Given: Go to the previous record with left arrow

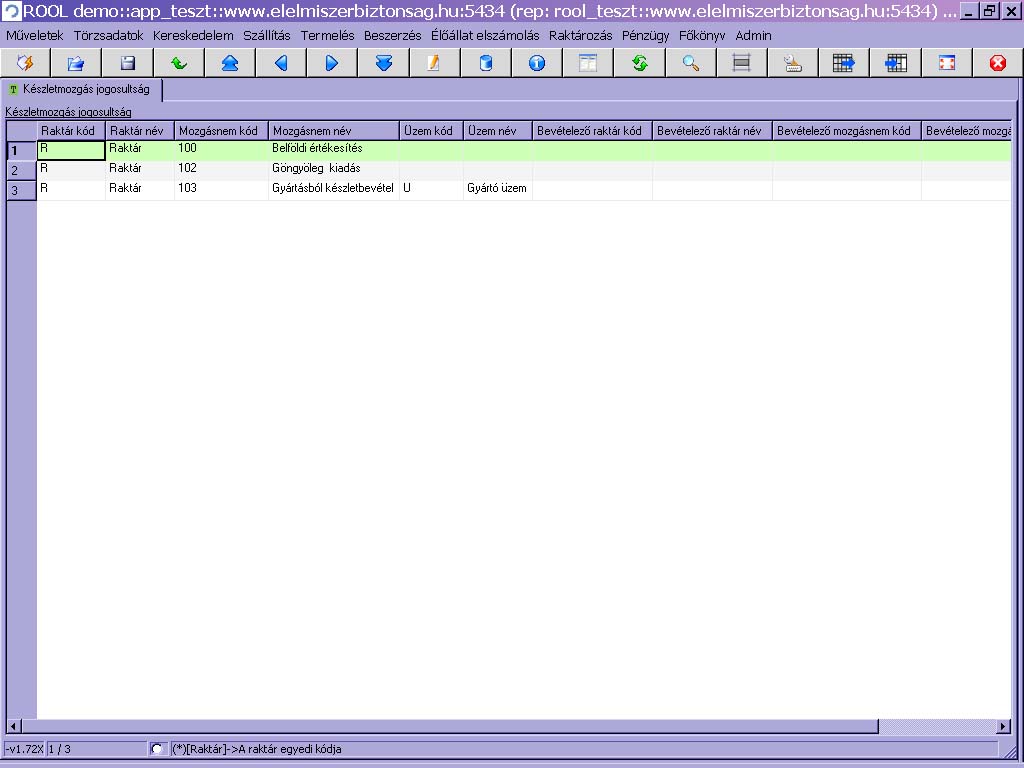Looking at the screenshot, I should (281, 63).
